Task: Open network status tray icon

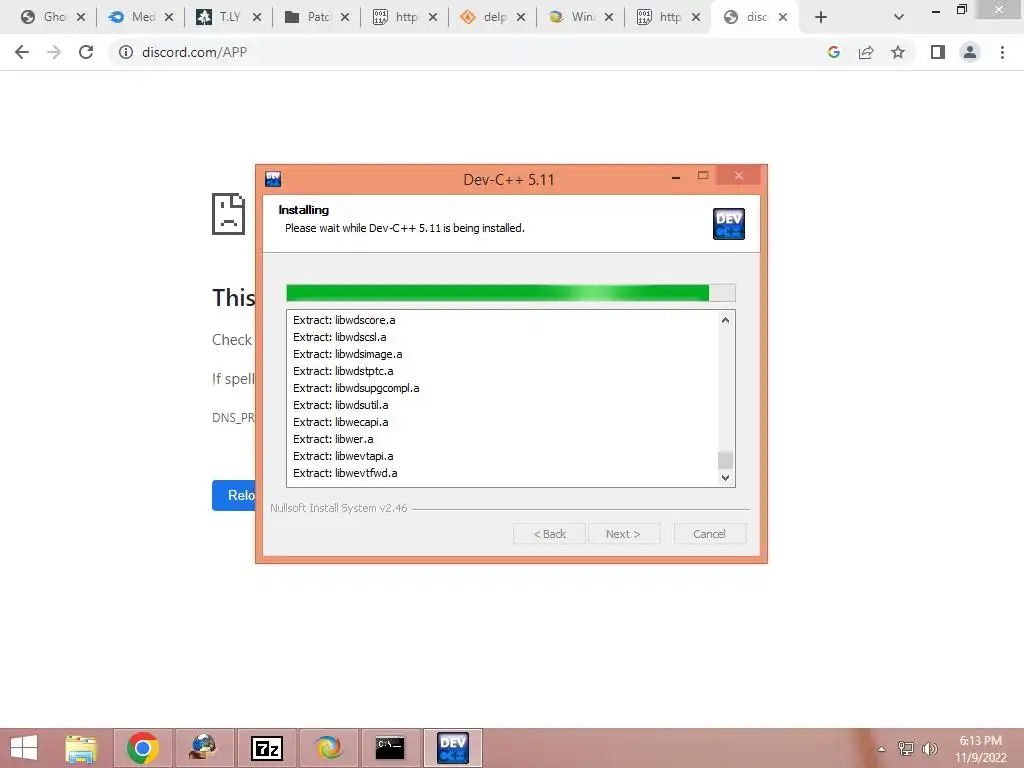Action: pyautogui.click(x=906, y=748)
